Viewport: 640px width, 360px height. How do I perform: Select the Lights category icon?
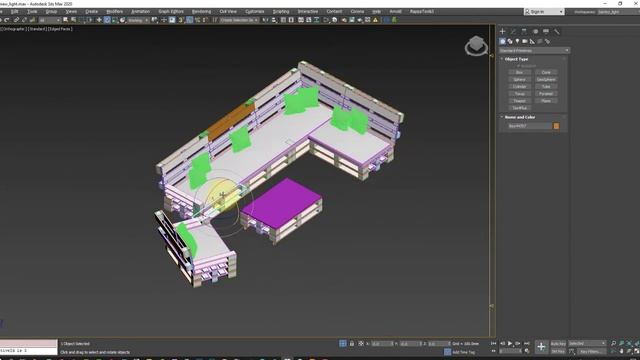click(x=517, y=41)
